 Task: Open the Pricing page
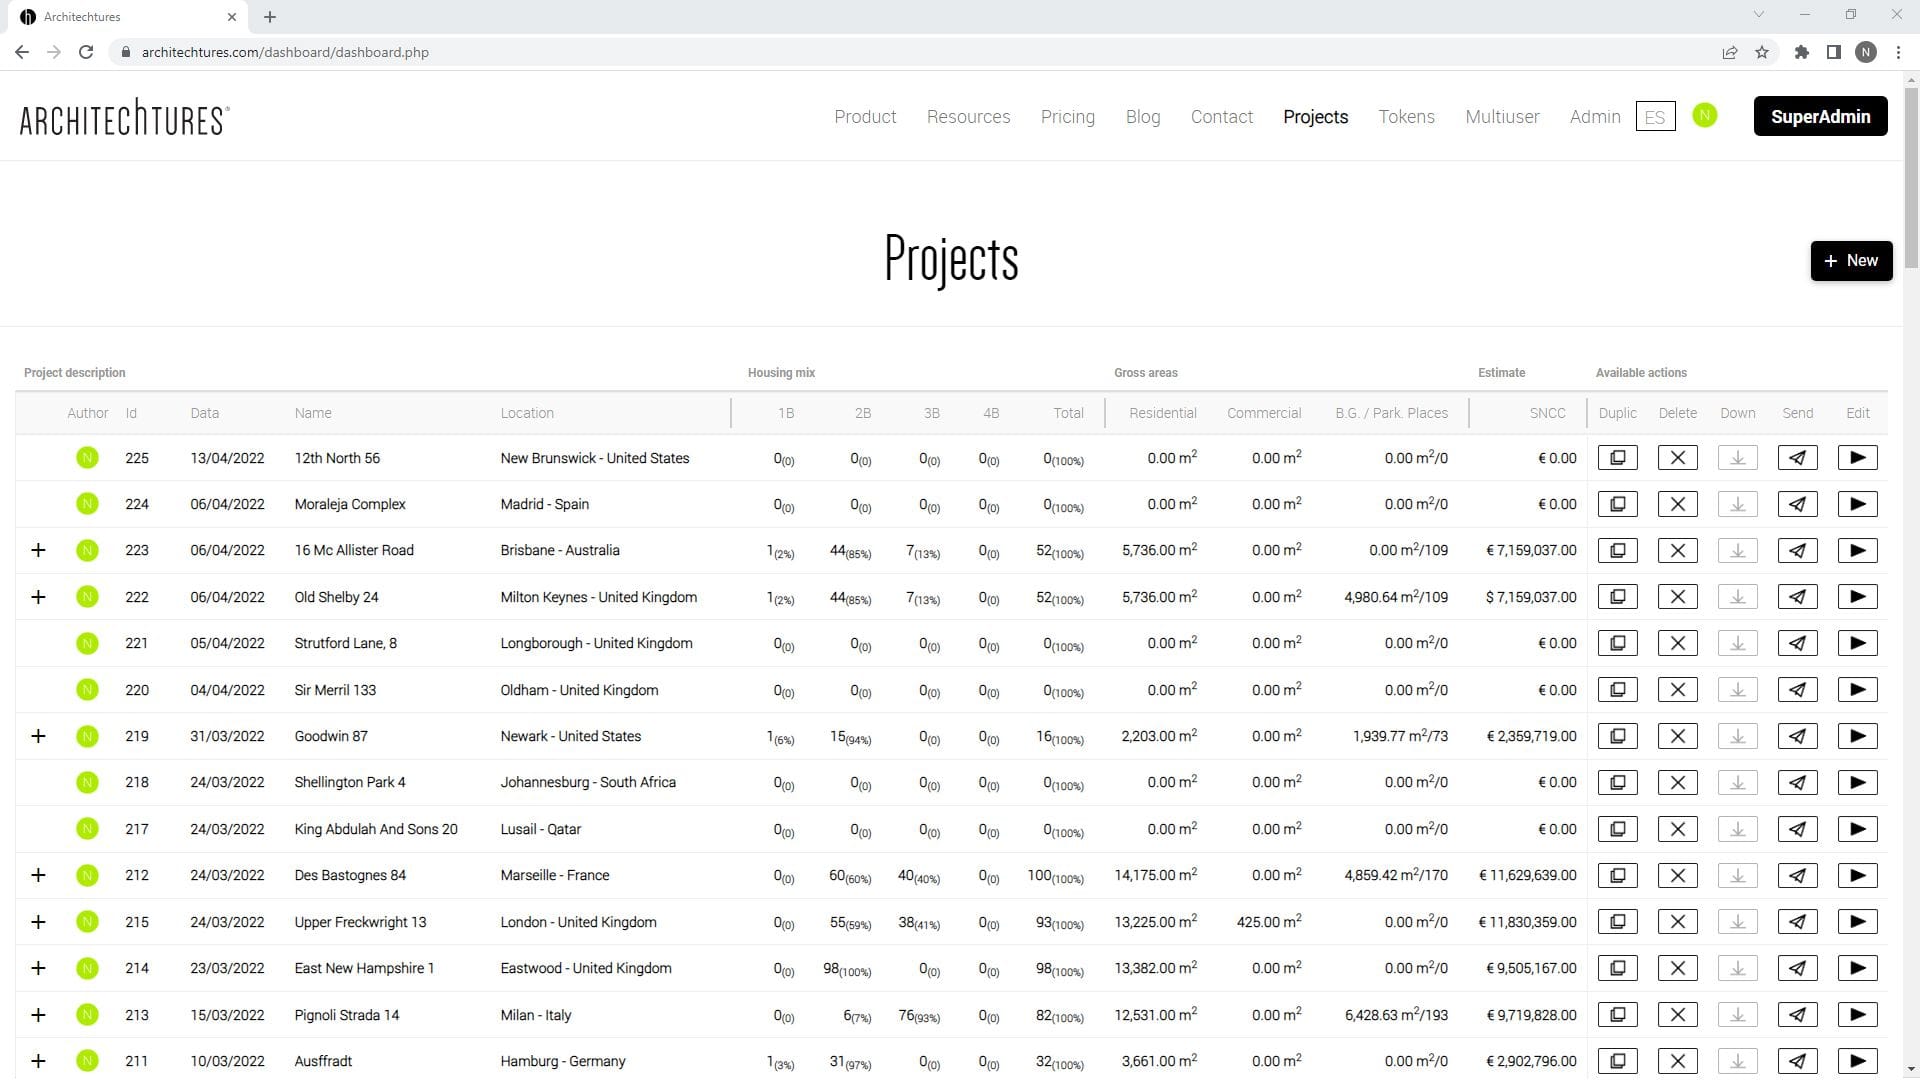pos(1068,116)
